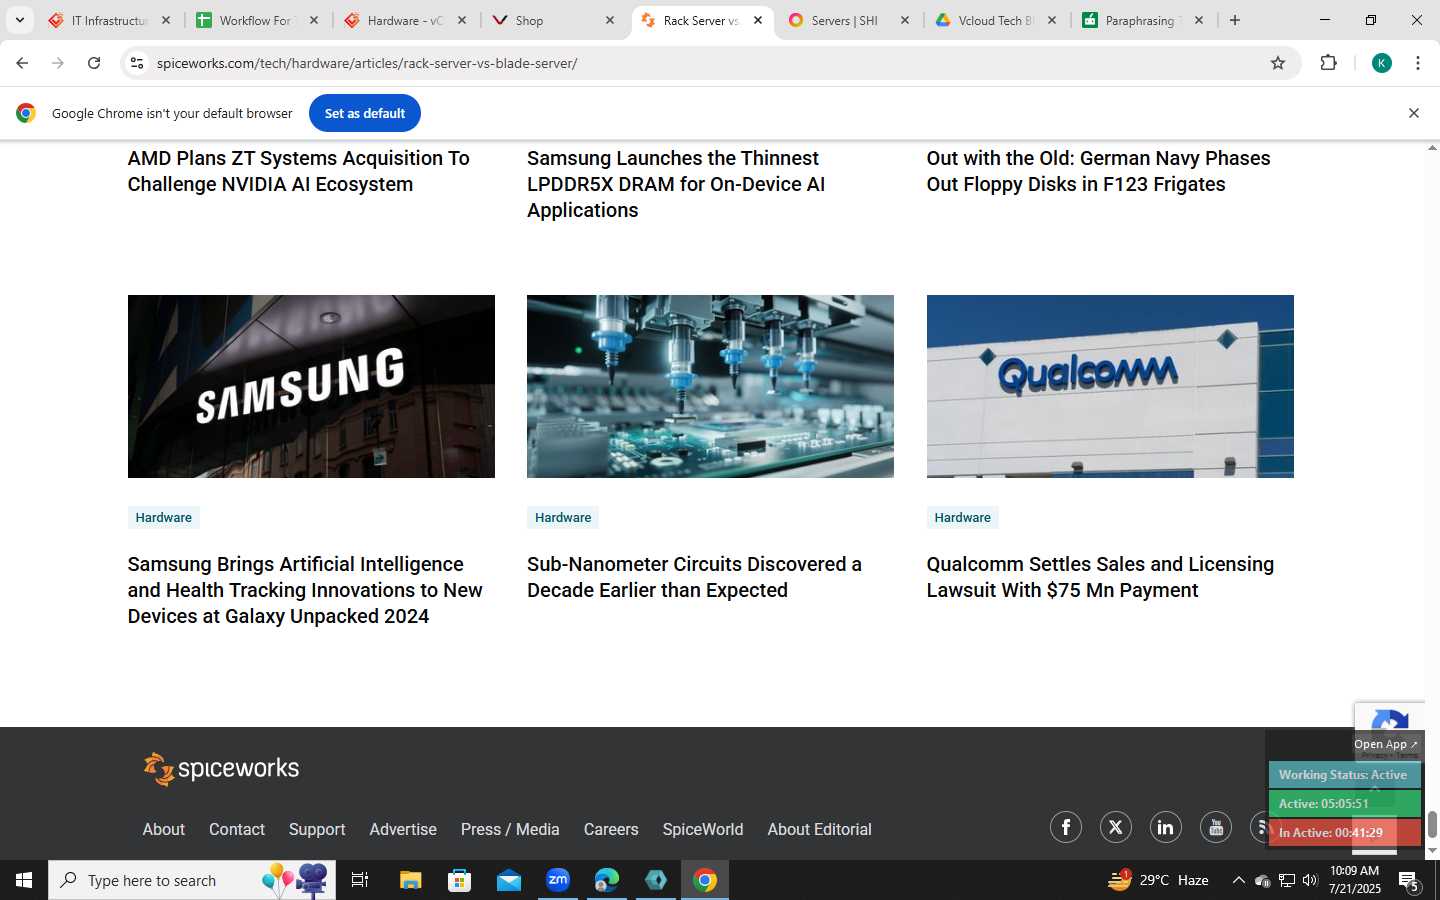
Task: Open Chrome profile avatar K
Action: (1382, 63)
